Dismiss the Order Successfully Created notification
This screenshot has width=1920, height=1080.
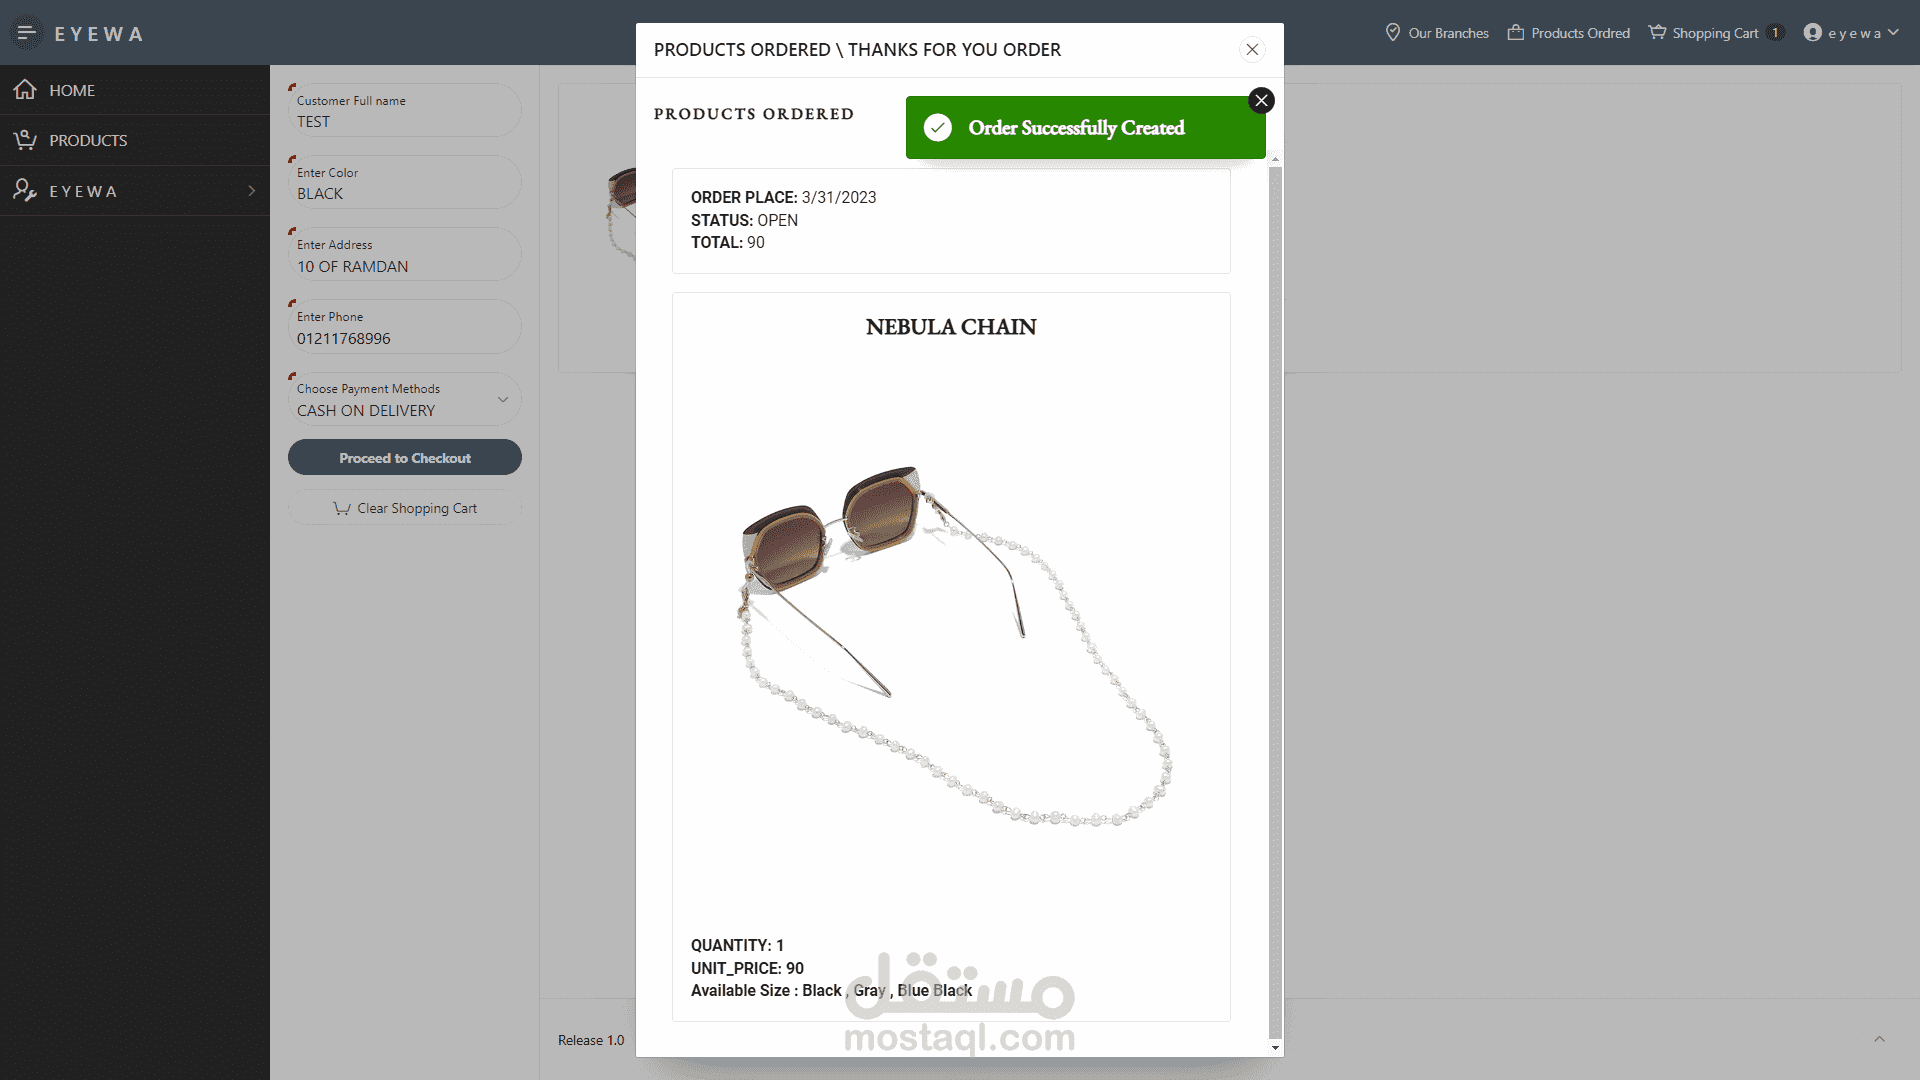(x=1261, y=100)
